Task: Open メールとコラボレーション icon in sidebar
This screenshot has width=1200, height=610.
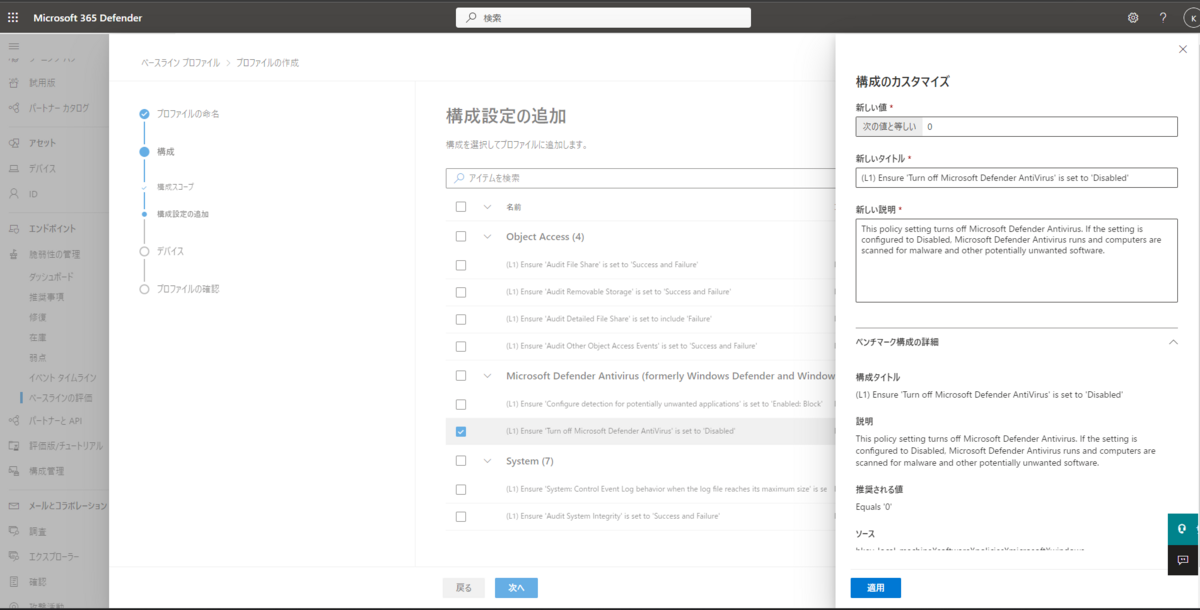Action: tap(14, 506)
